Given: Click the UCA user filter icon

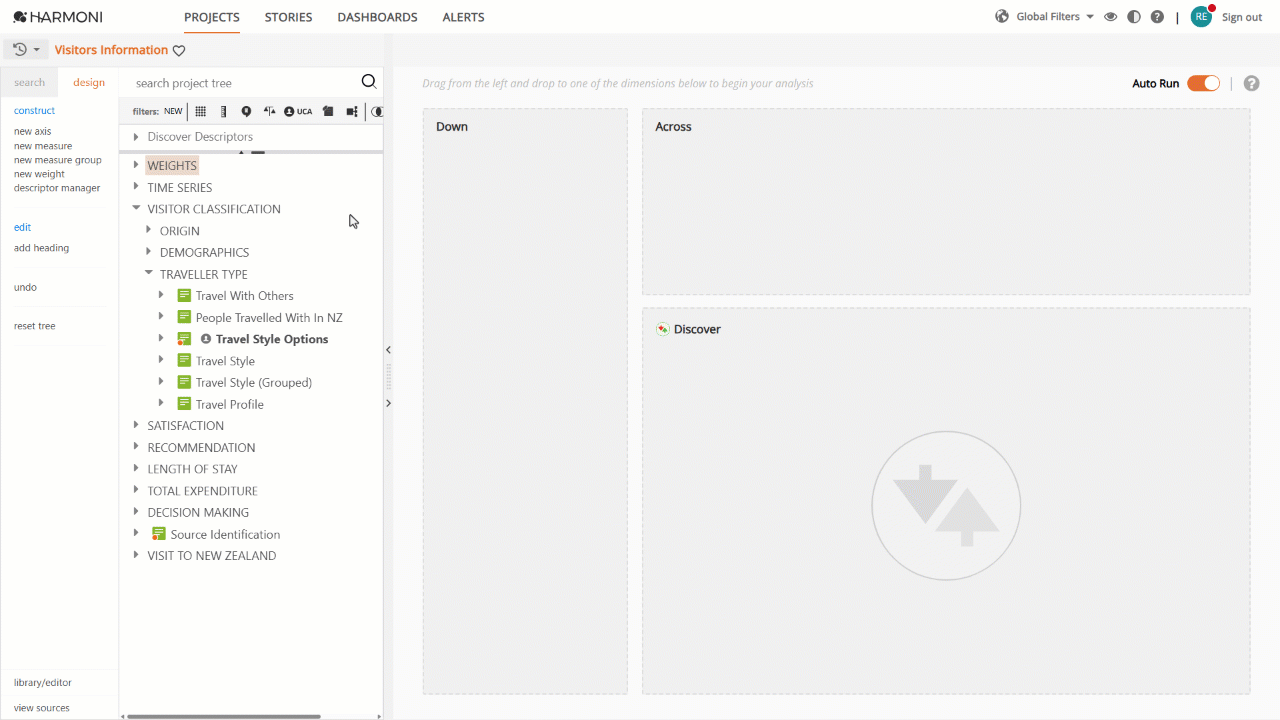Looking at the screenshot, I should (298, 112).
